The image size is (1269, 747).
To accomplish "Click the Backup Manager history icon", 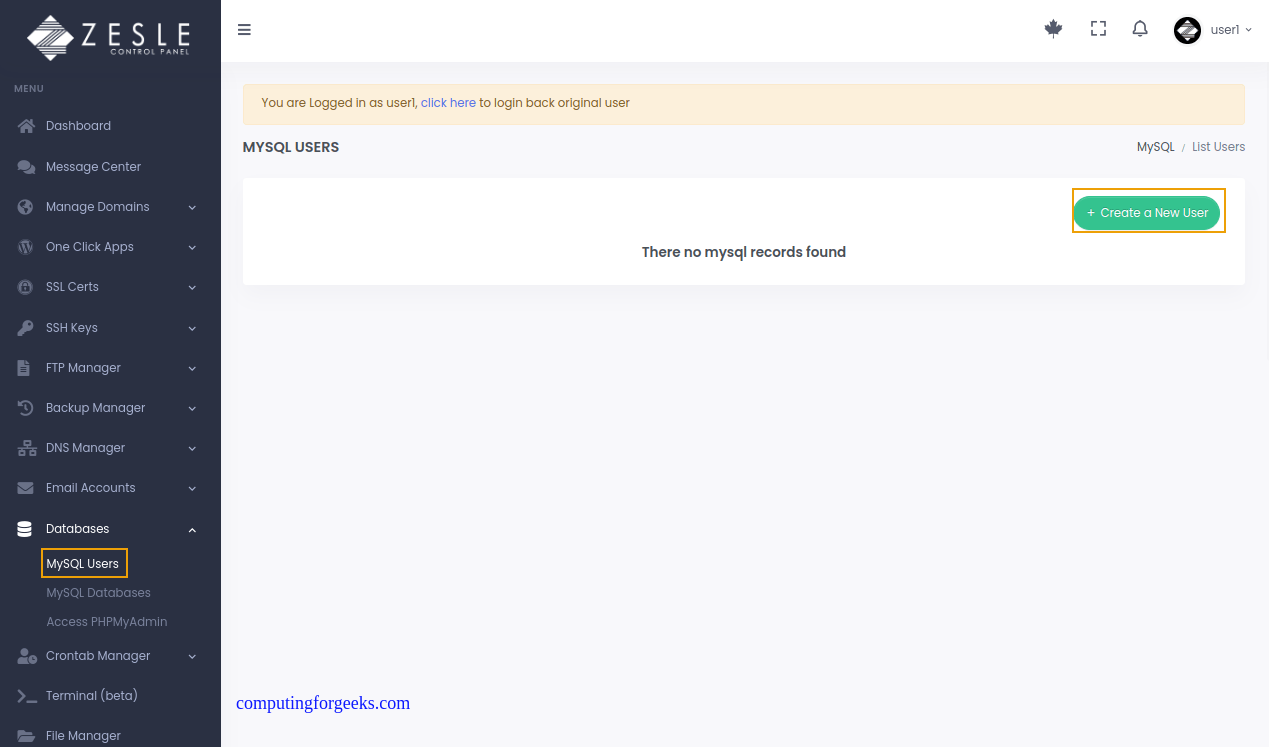I will pyautogui.click(x=26, y=408).
